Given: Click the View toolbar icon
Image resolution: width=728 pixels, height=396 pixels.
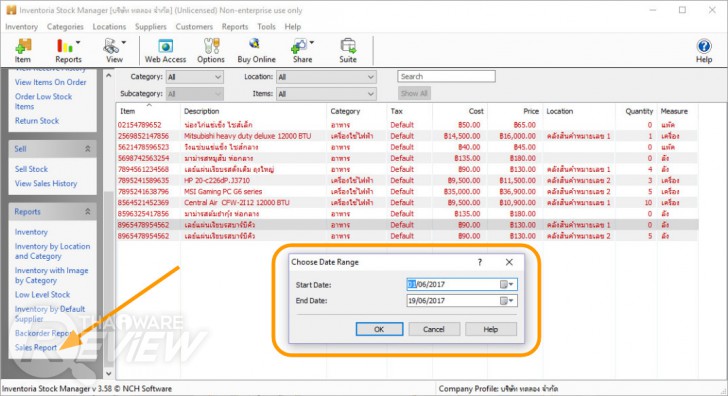Looking at the screenshot, I should click(114, 51).
